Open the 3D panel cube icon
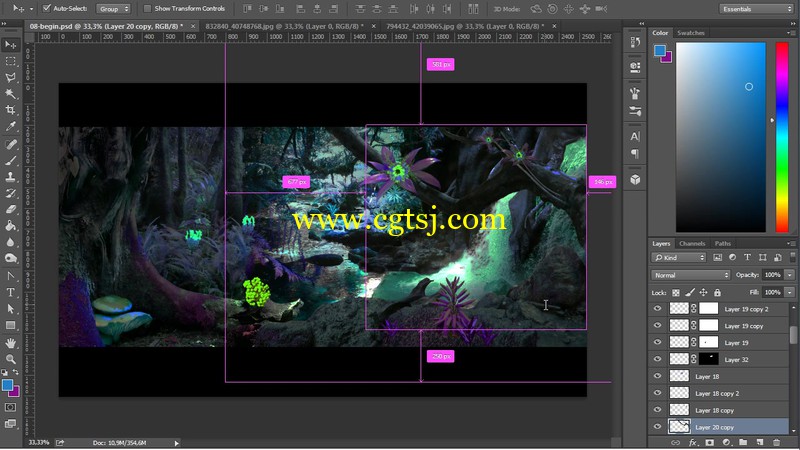The image size is (800, 450). [635, 180]
